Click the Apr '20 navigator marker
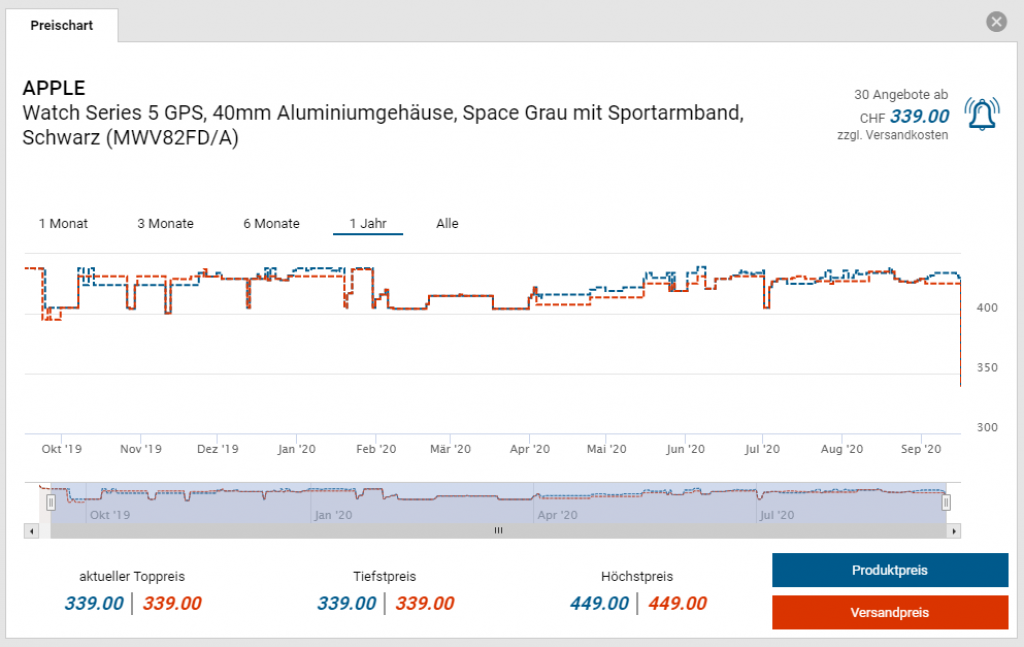The width and height of the screenshot is (1024, 647). tap(557, 514)
